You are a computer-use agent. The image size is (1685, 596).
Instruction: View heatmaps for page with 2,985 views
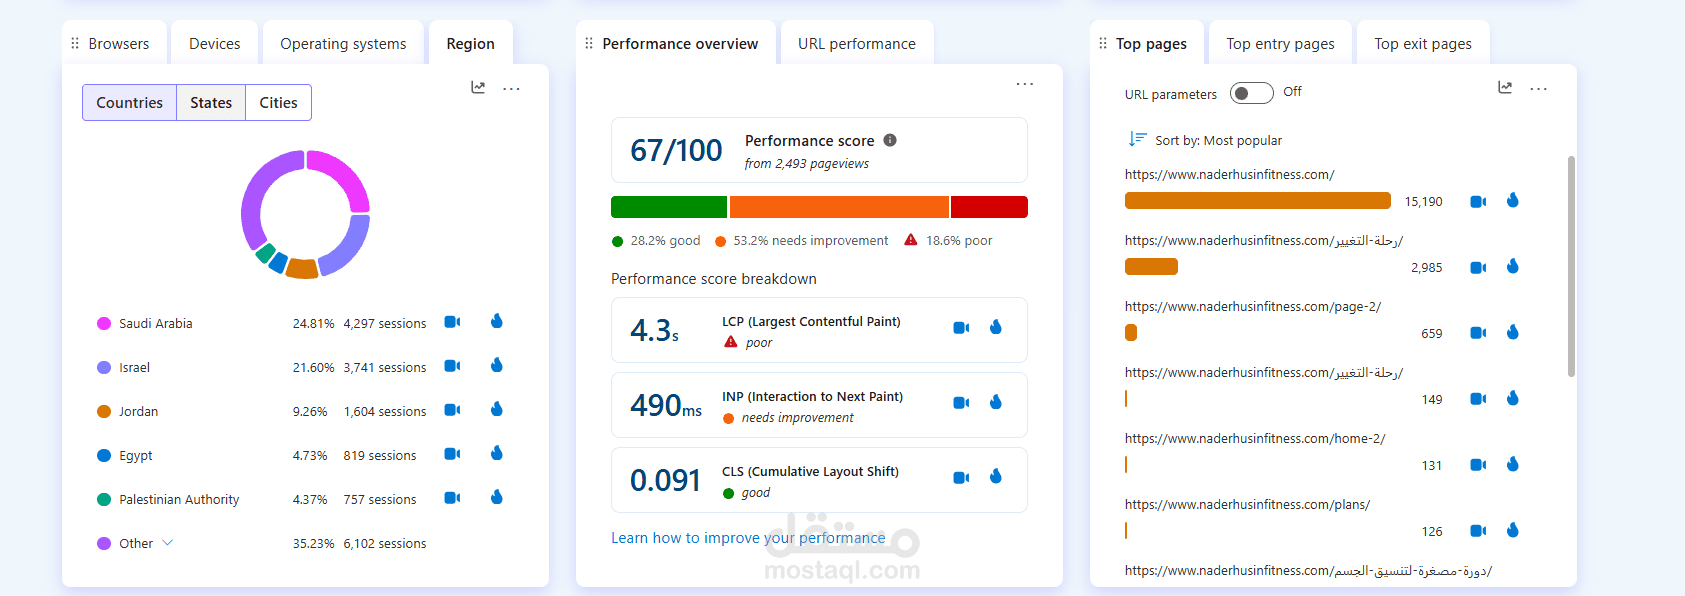(x=1513, y=266)
